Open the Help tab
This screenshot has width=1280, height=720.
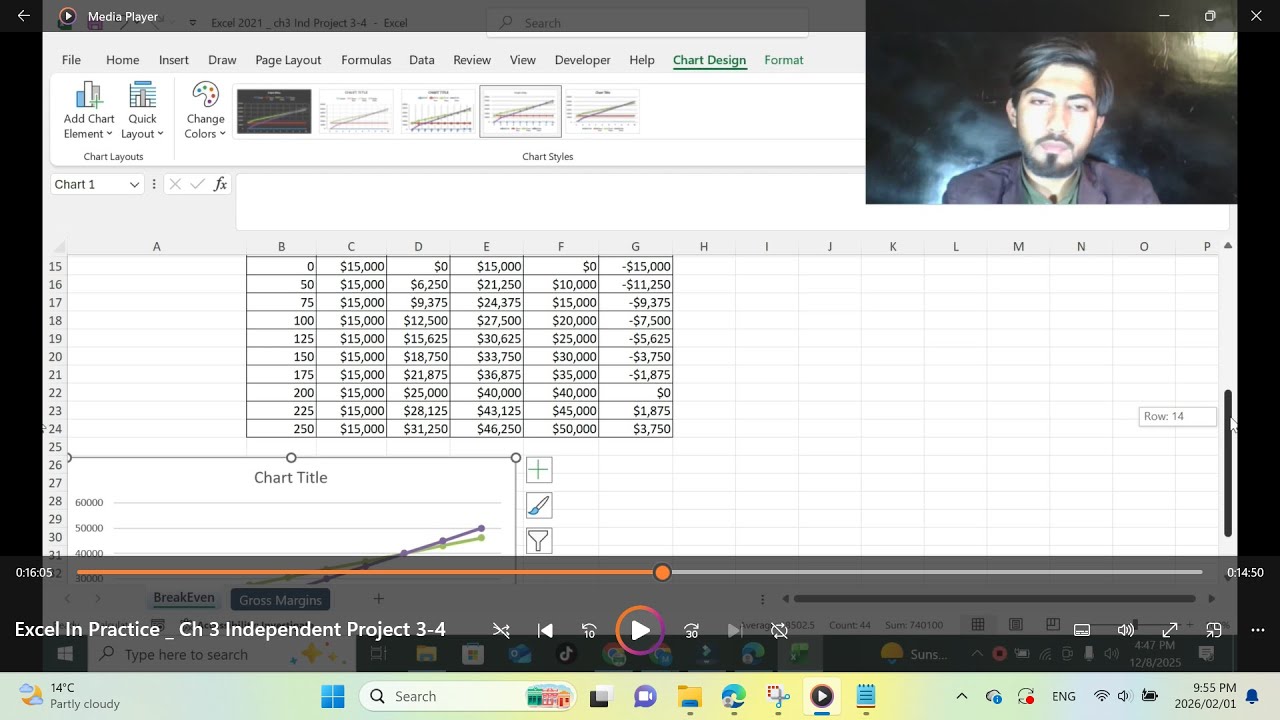[x=642, y=60]
